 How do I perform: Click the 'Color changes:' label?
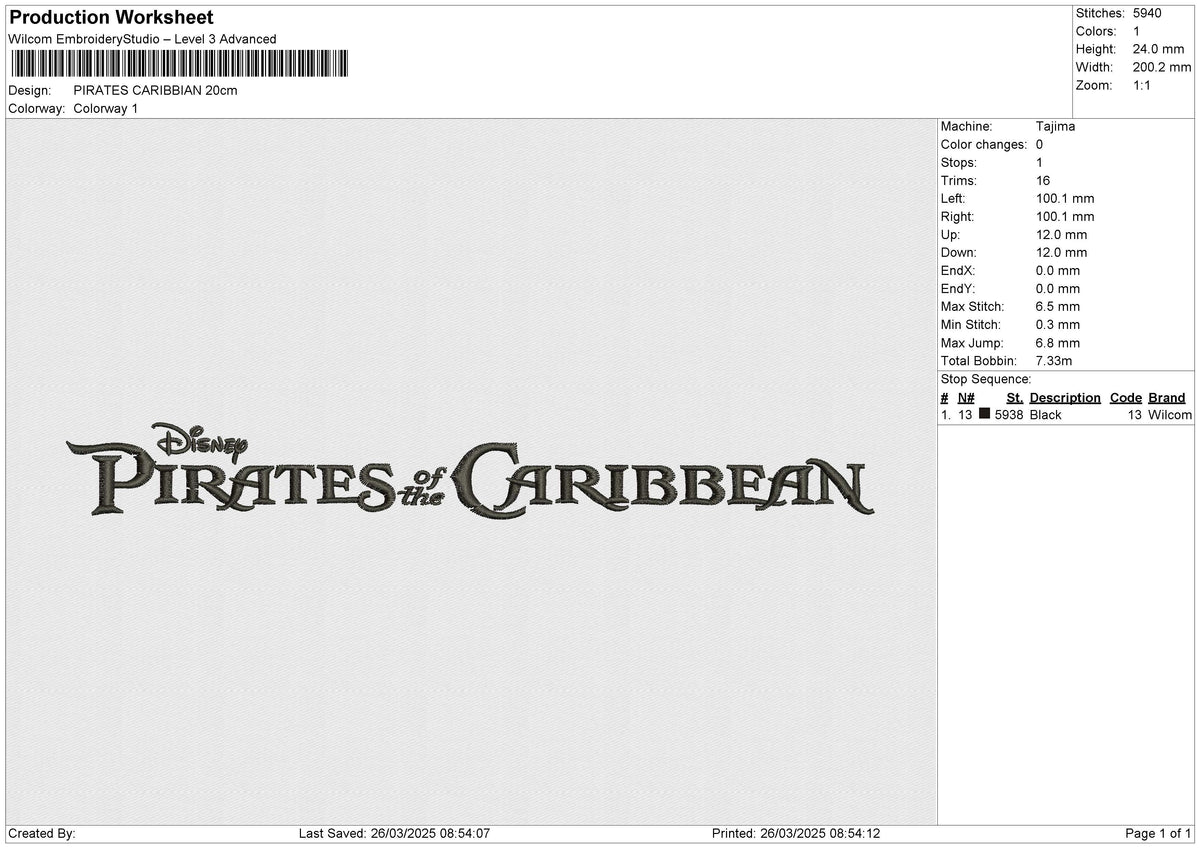(x=984, y=144)
